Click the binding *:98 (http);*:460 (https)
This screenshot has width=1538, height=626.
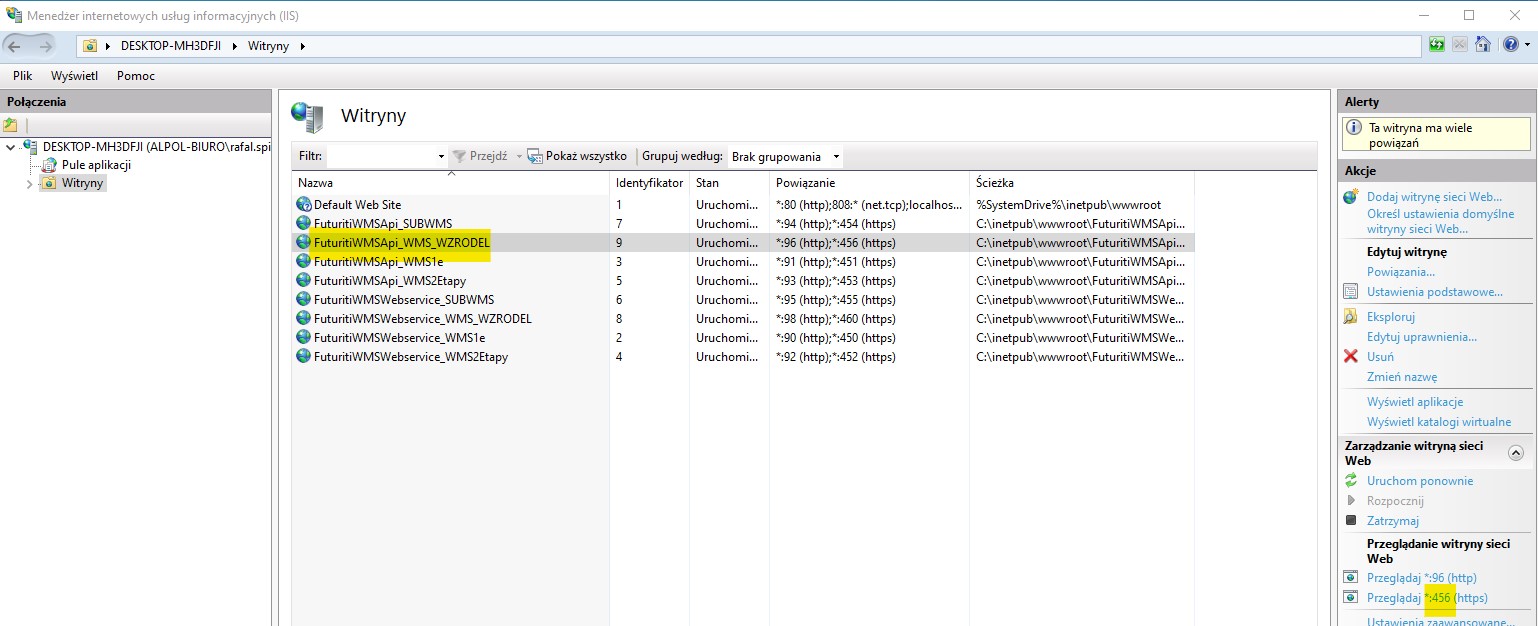tap(835, 318)
